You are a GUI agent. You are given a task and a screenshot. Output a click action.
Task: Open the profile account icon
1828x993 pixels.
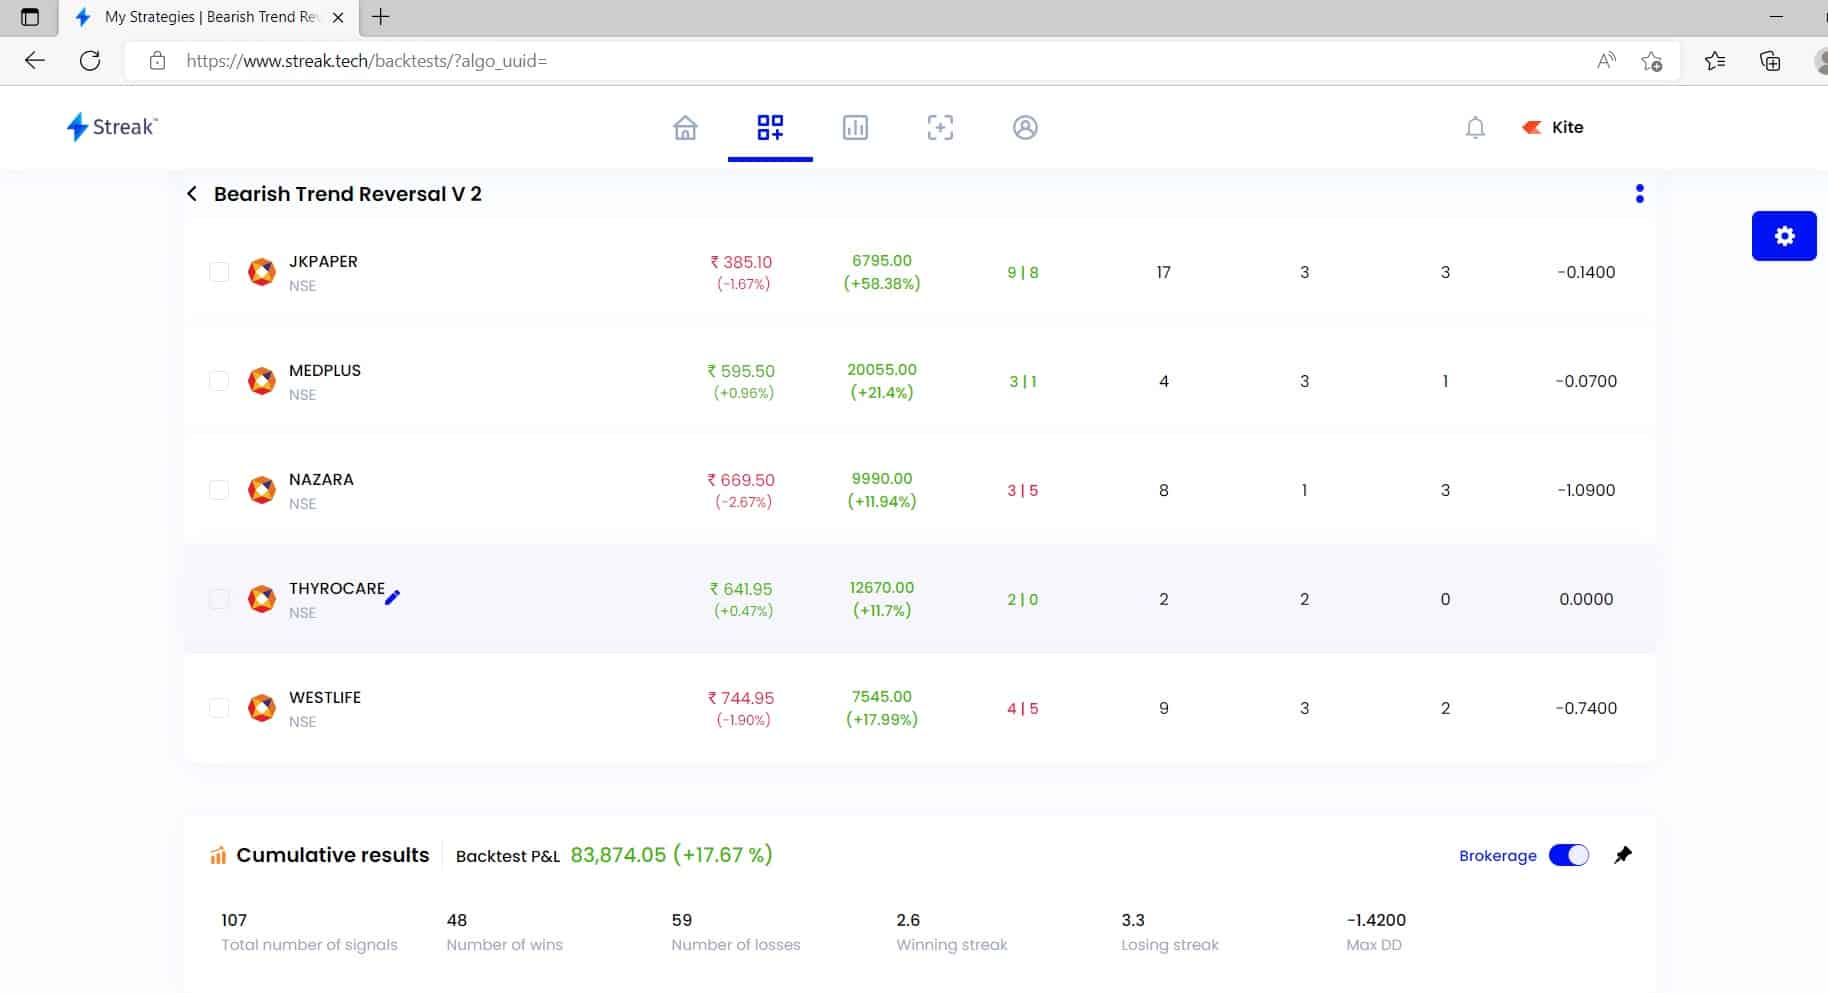point(1025,127)
